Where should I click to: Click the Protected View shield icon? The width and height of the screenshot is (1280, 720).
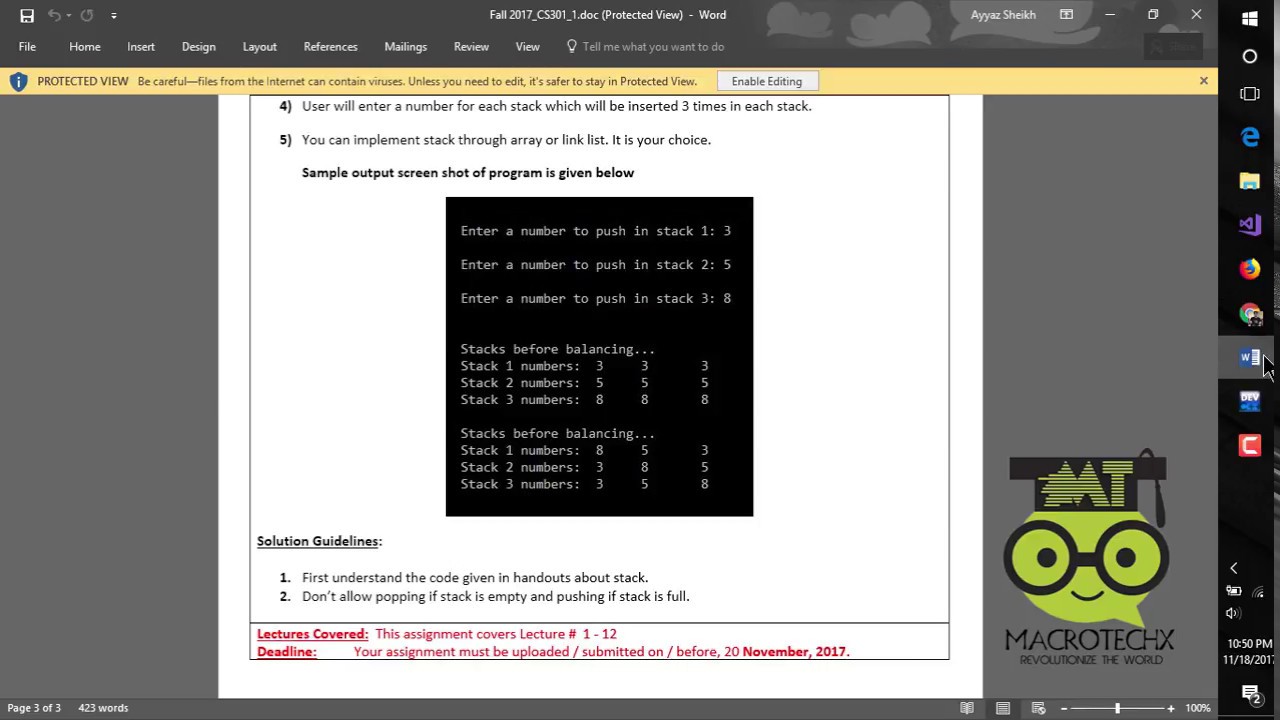(x=18, y=81)
